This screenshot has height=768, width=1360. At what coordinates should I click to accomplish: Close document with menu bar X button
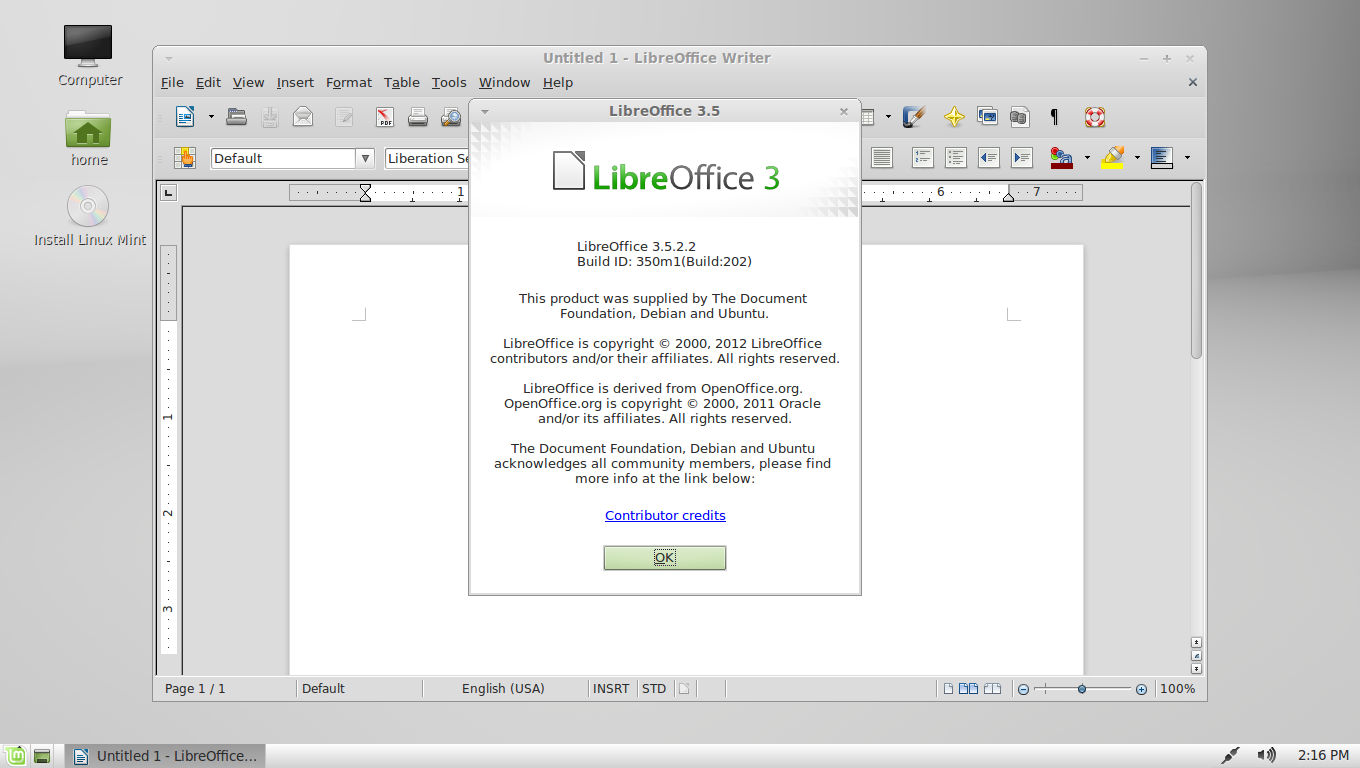[1193, 83]
